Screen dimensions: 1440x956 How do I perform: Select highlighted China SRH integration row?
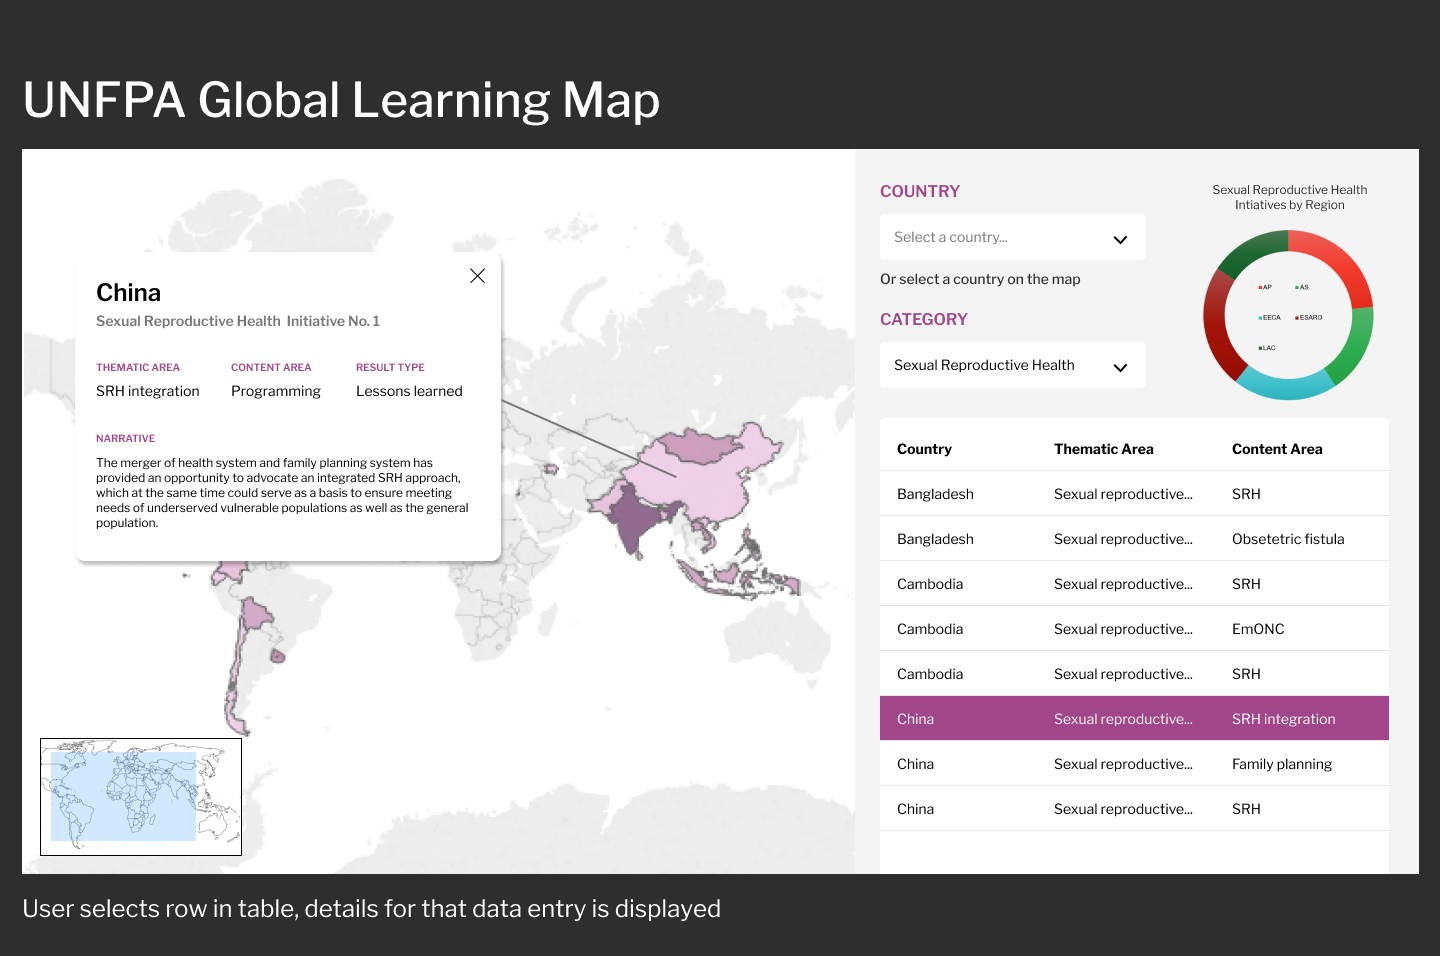[x=1134, y=719]
